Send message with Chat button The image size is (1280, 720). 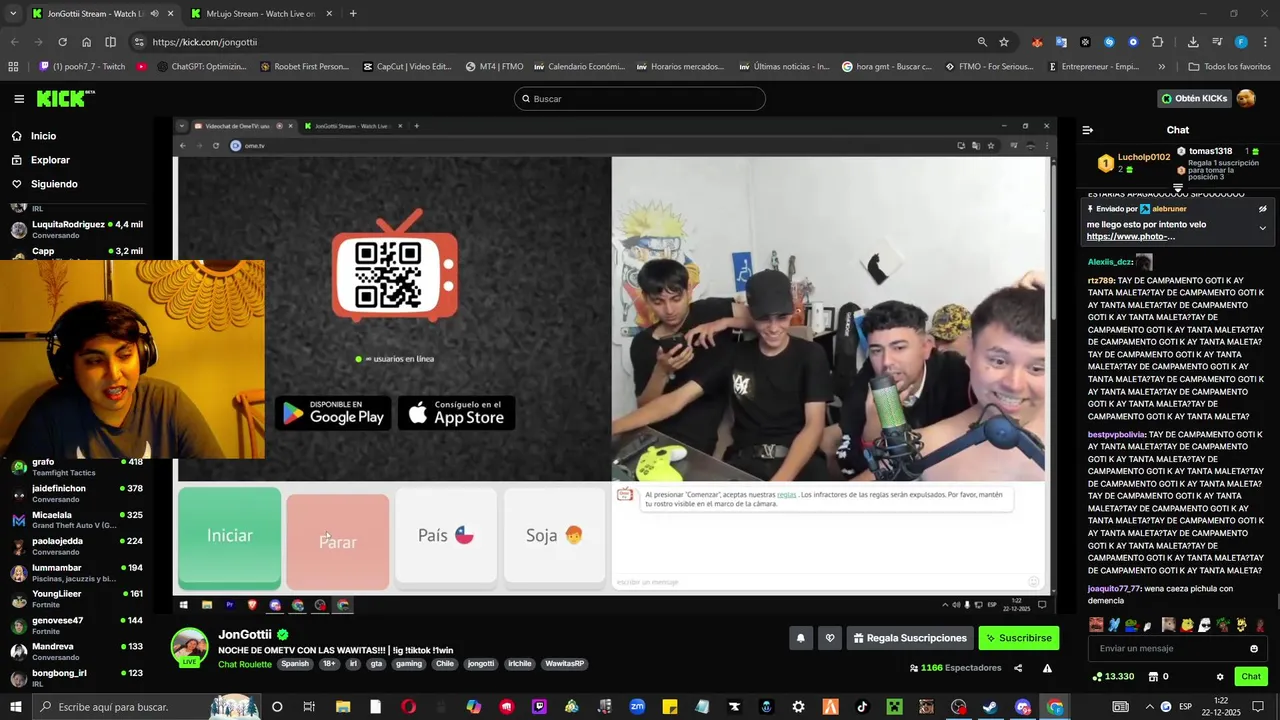[x=1251, y=677]
